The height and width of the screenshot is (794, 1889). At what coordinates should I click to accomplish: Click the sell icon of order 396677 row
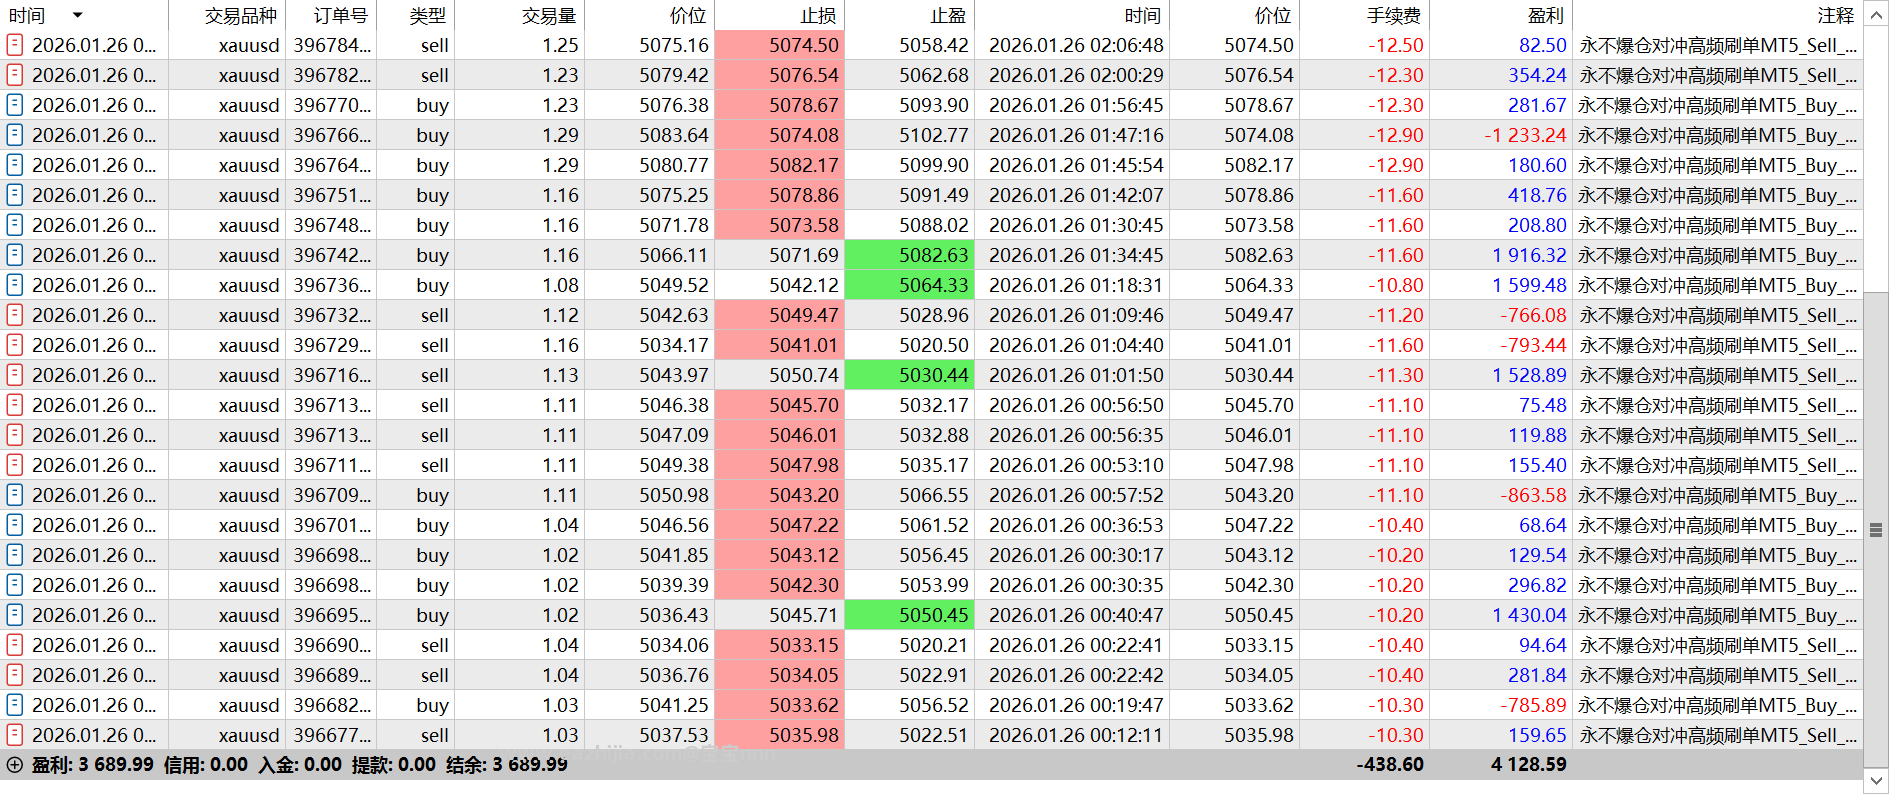(15, 735)
